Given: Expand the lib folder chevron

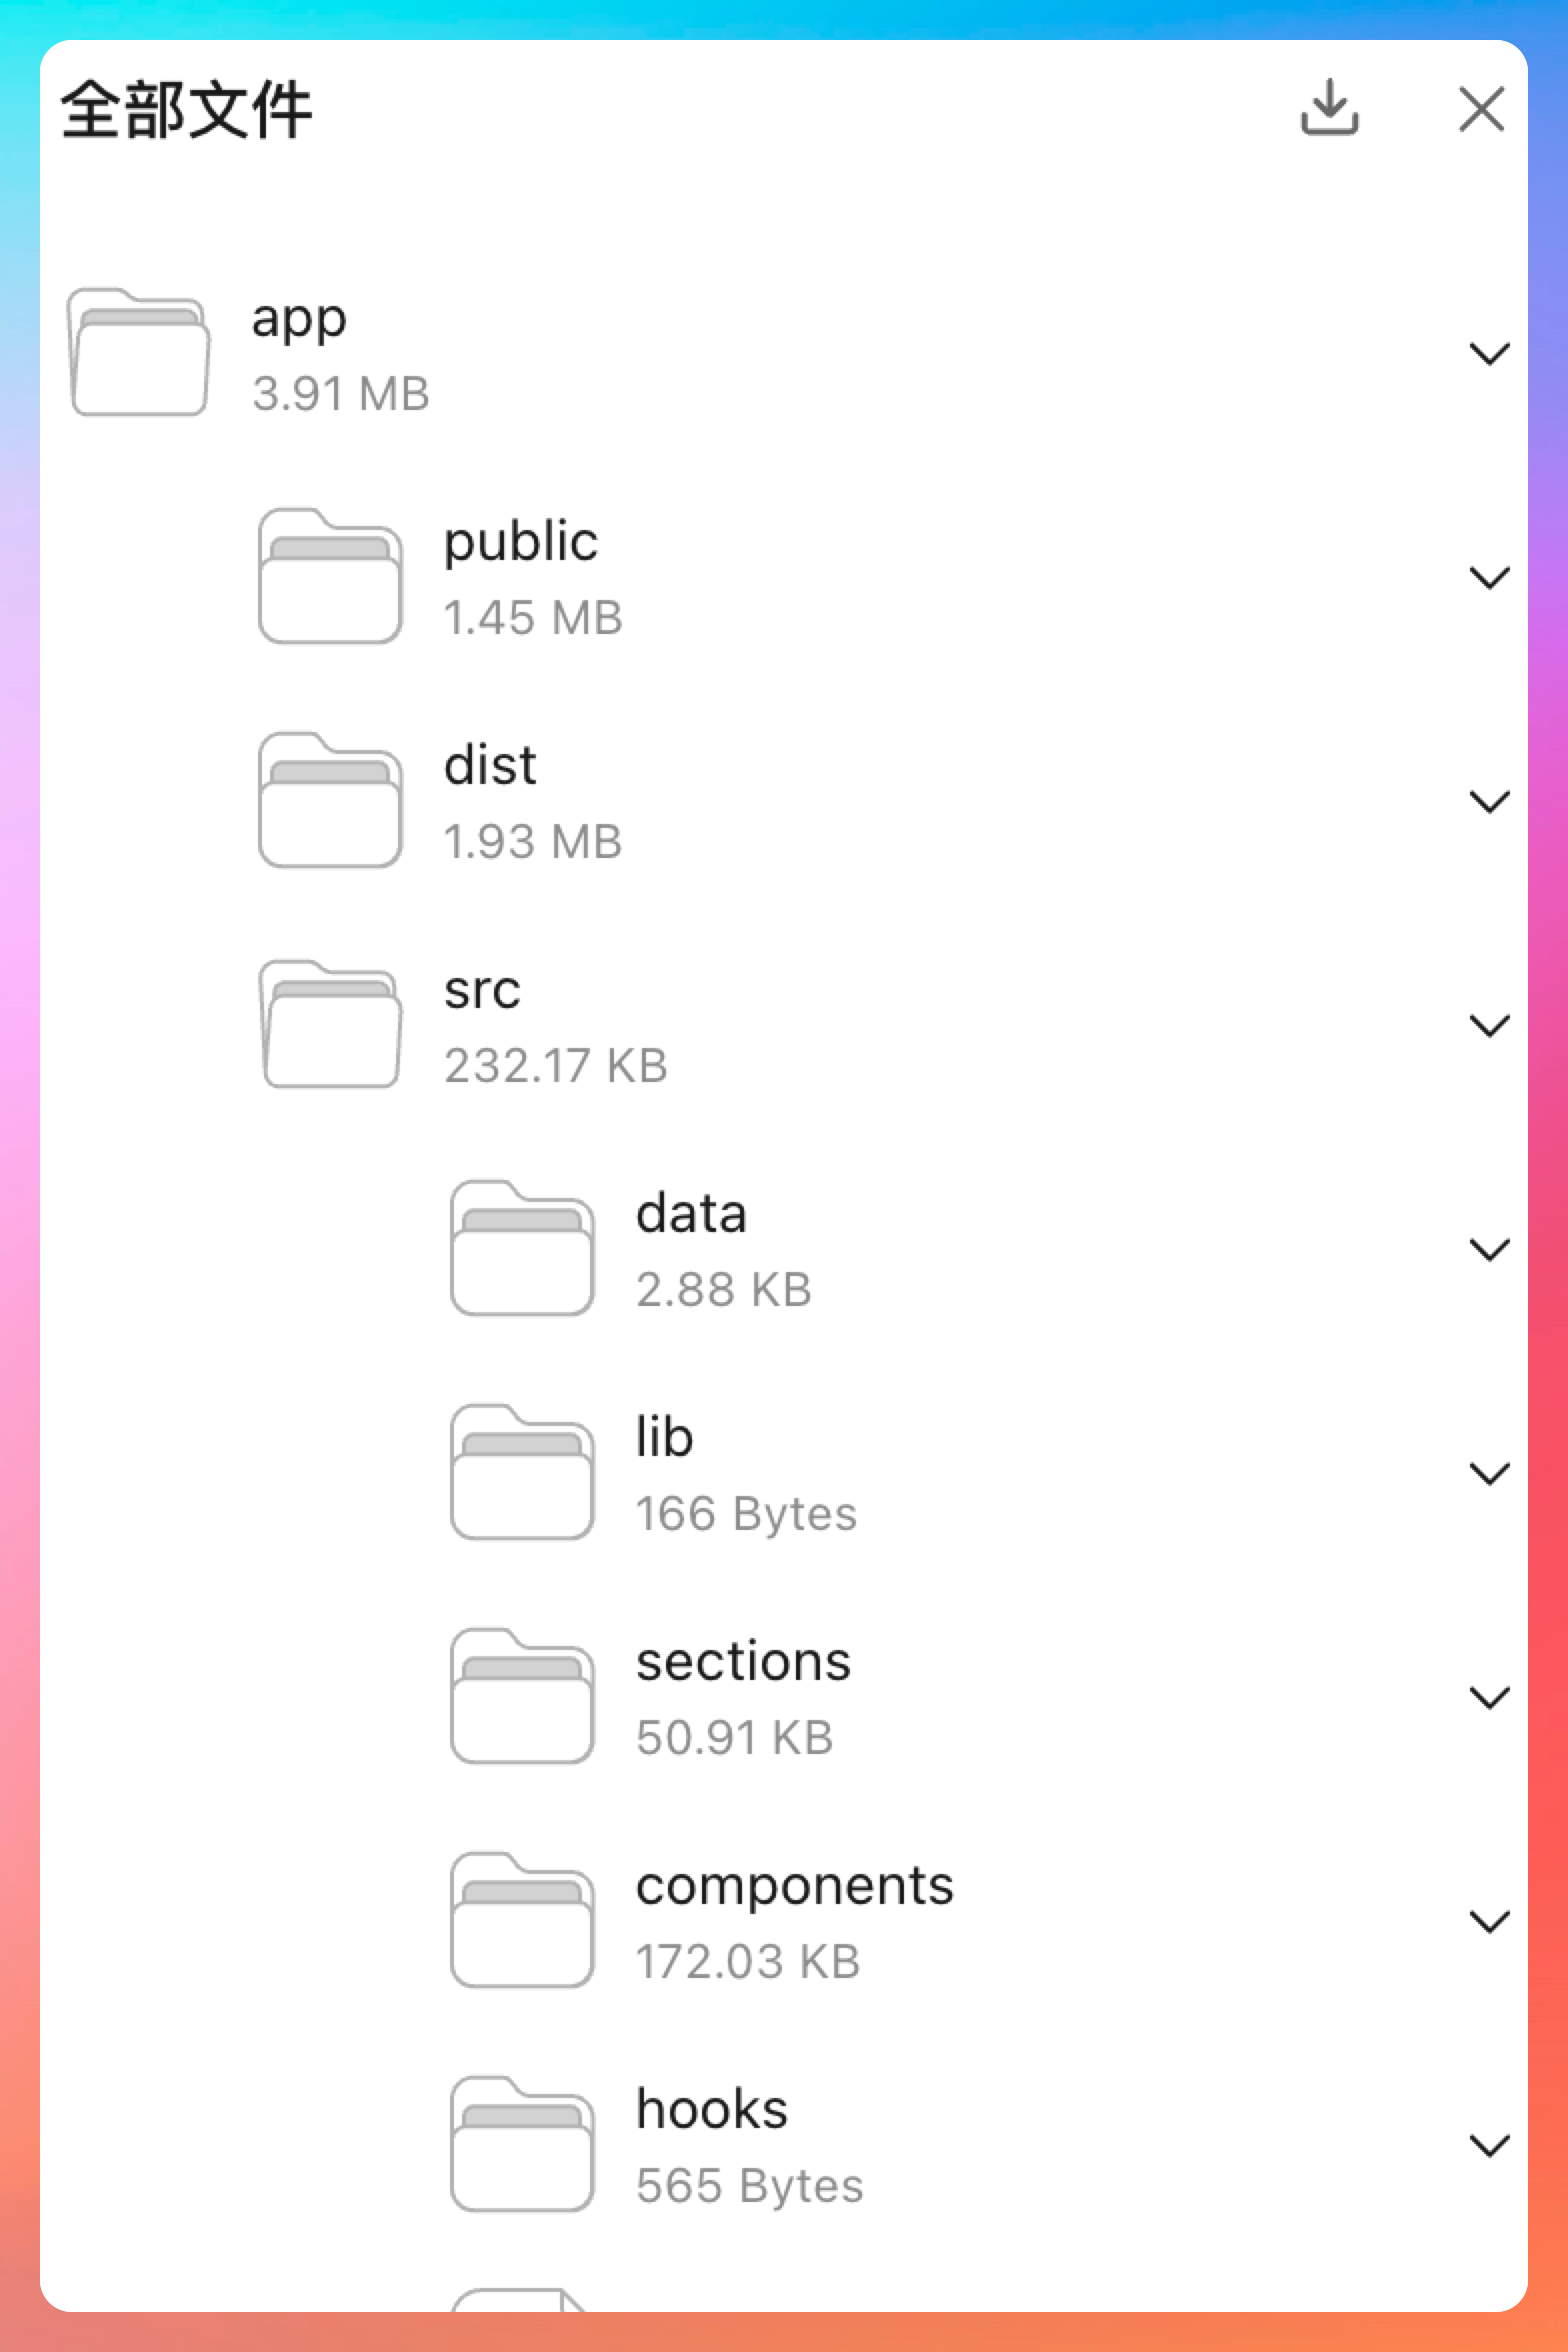Looking at the screenshot, I should (x=1489, y=1474).
